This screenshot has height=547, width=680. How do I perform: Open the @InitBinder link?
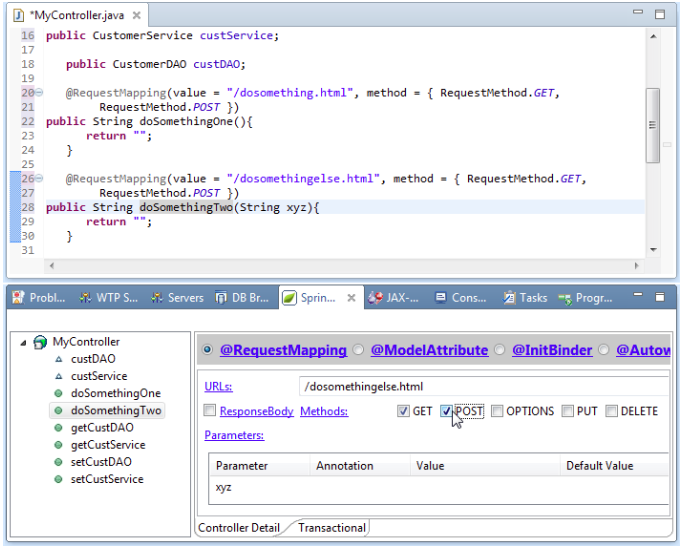[552, 350]
